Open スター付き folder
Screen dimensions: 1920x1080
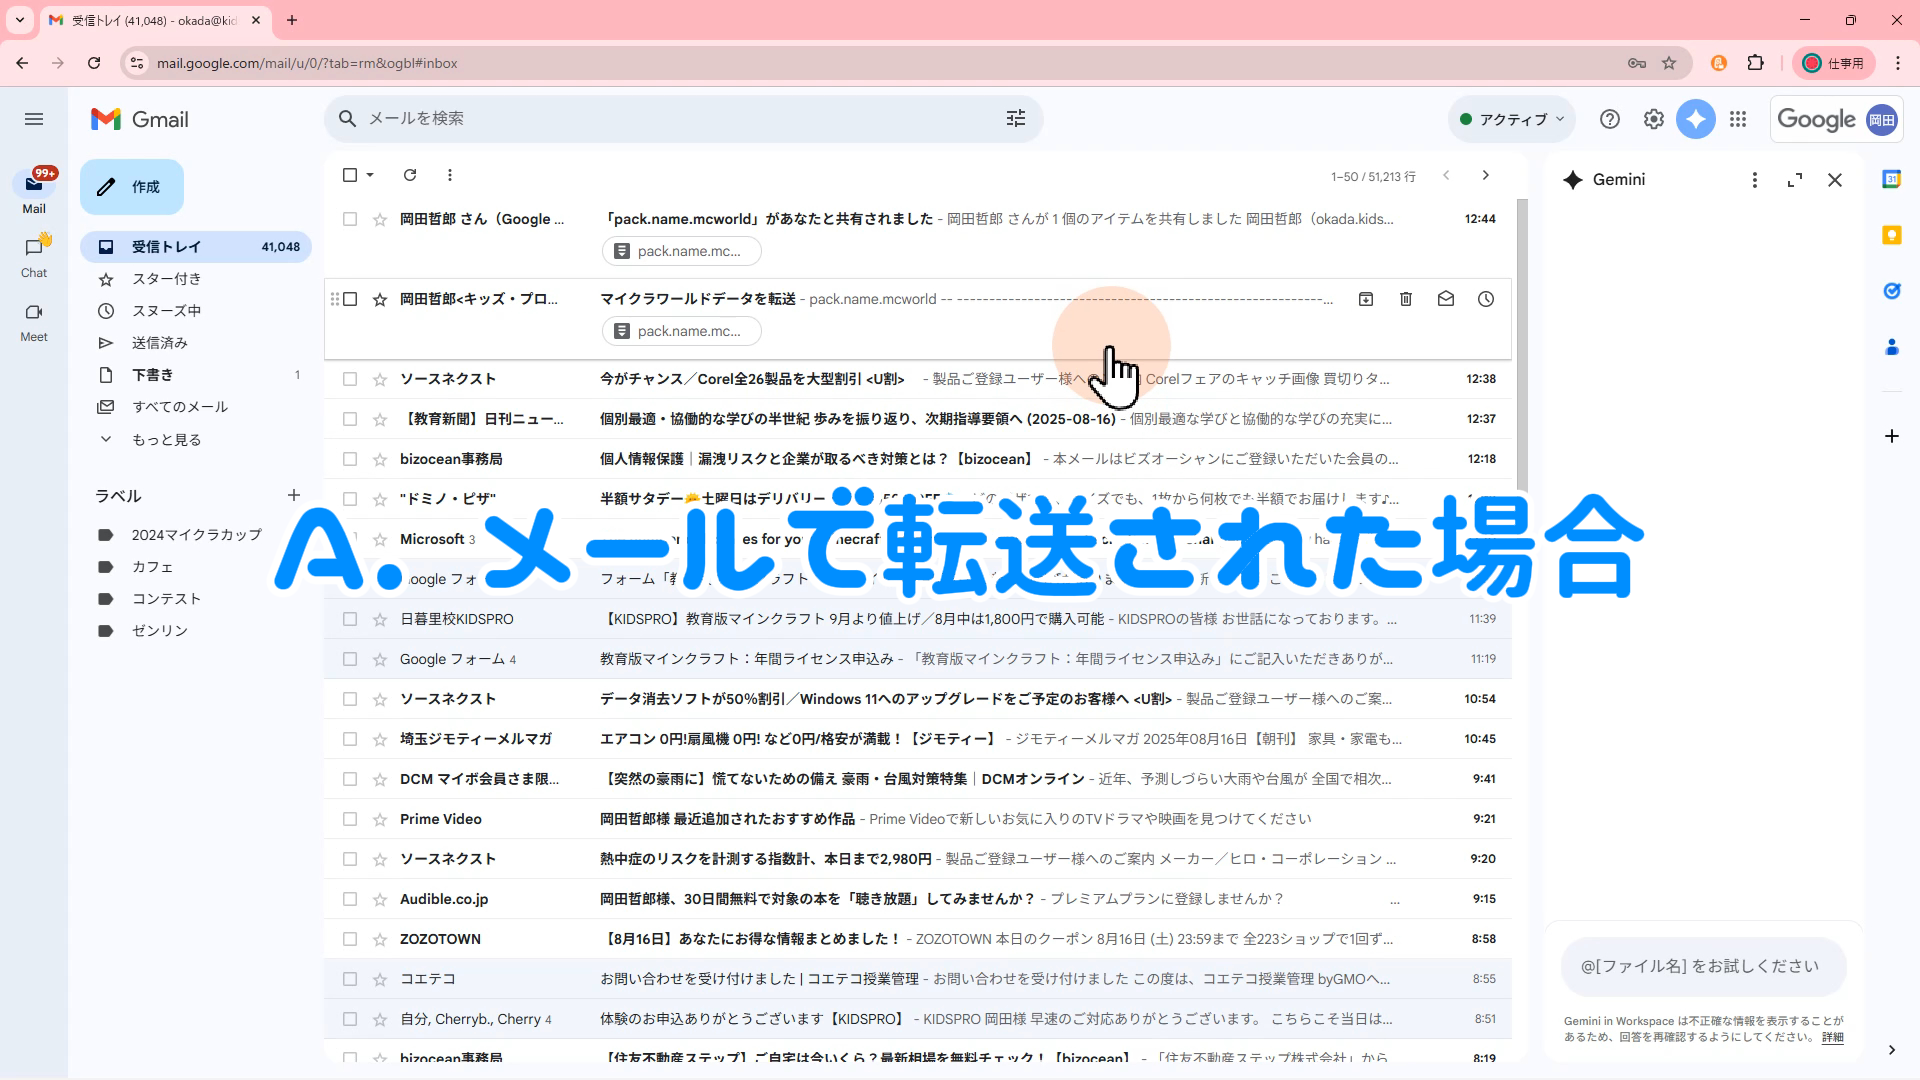(166, 279)
